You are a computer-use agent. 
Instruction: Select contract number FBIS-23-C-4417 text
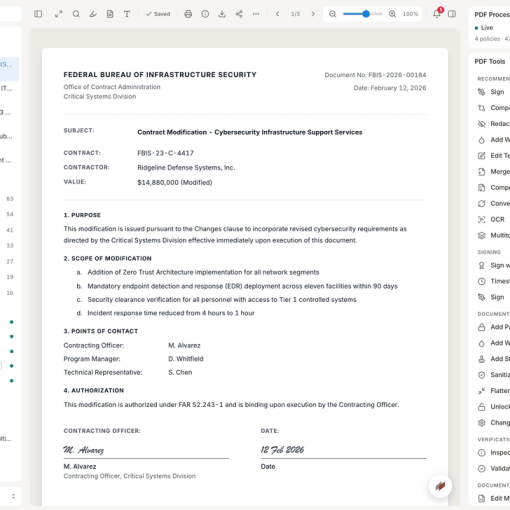point(165,153)
